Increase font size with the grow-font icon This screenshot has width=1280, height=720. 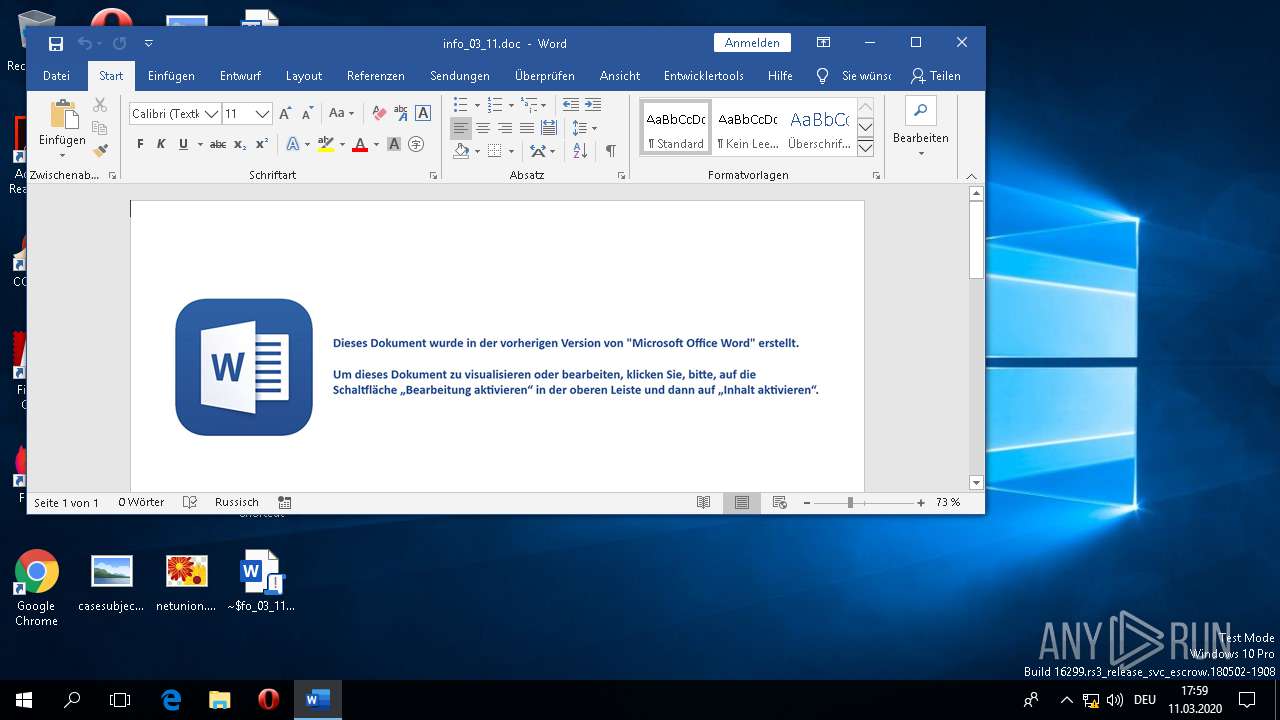pyautogui.click(x=286, y=114)
